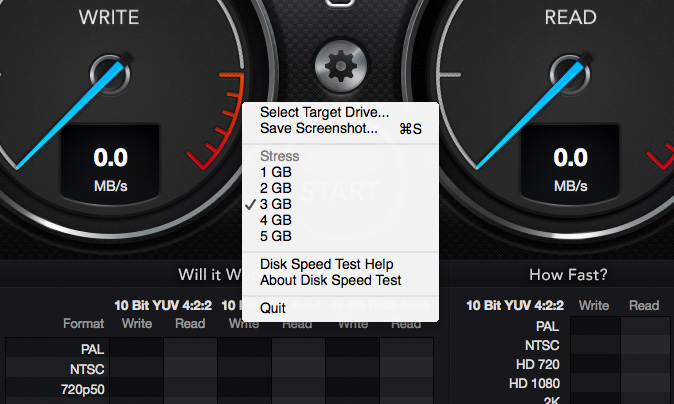The image size is (674, 404).
Task: Set stress size to 1 GB
Action: click(275, 172)
